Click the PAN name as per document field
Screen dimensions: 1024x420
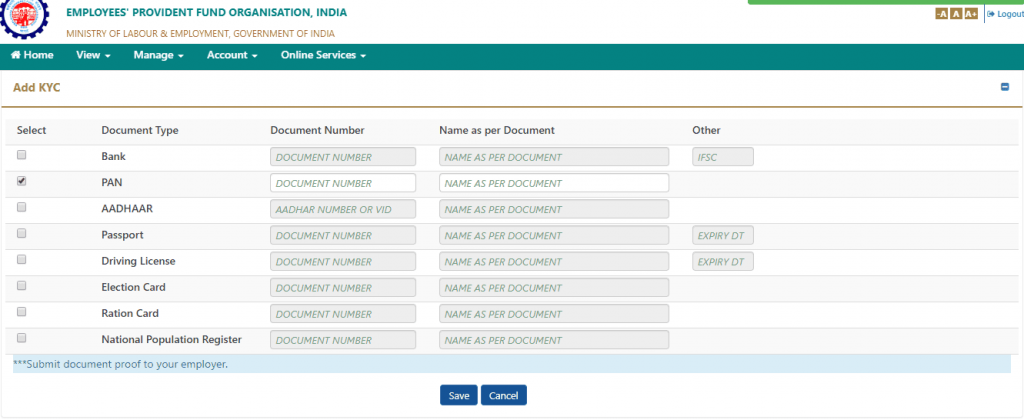[x=554, y=183]
